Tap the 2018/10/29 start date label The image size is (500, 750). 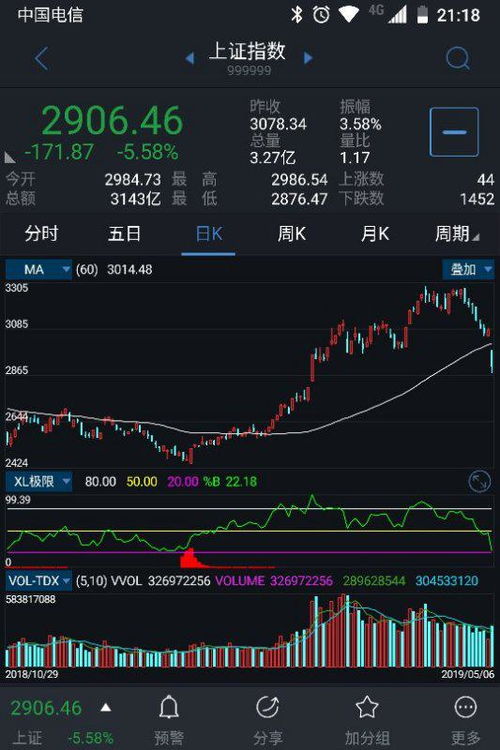coord(32,674)
